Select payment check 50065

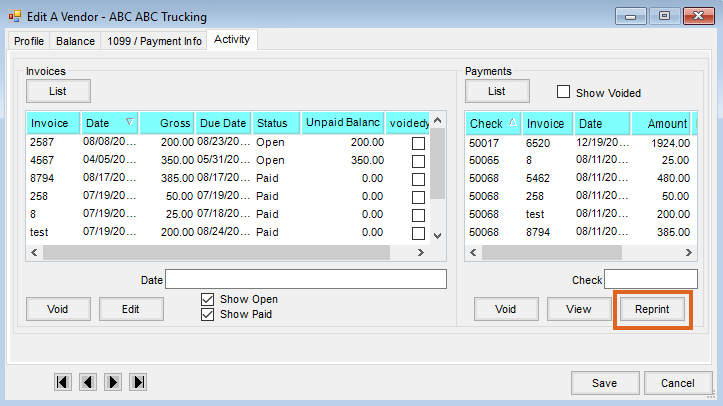484,160
